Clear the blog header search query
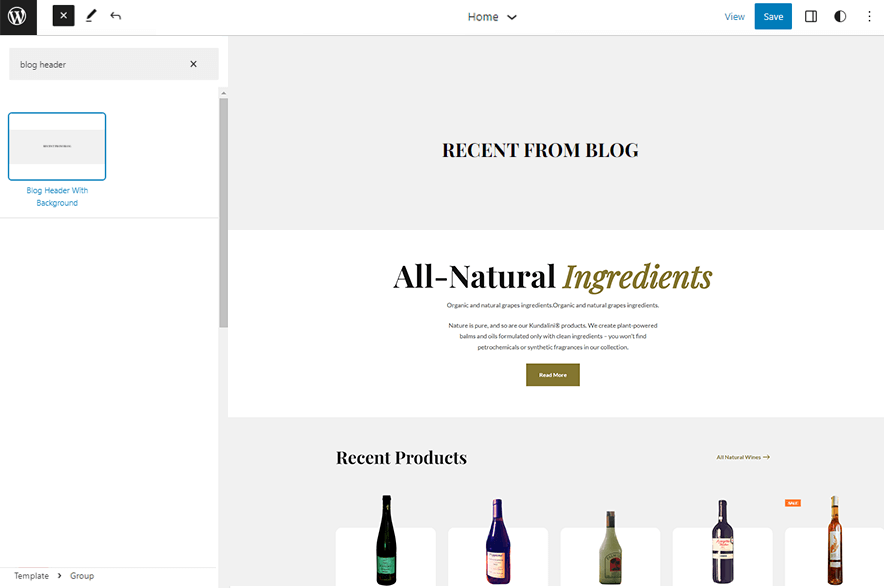The width and height of the screenshot is (884, 588). [x=194, y=63]
